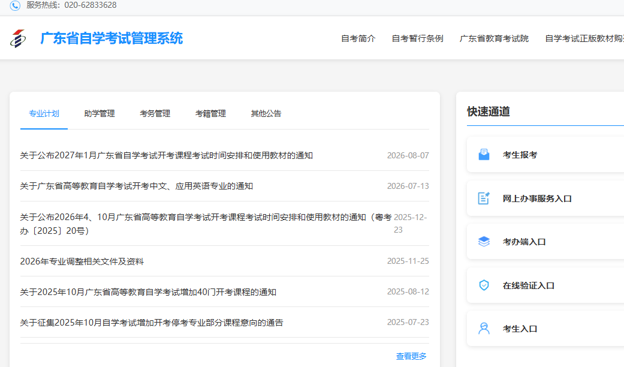
Task: Click the site logo next to 广东省自学考试管理系统
Action: click(18, 39)
